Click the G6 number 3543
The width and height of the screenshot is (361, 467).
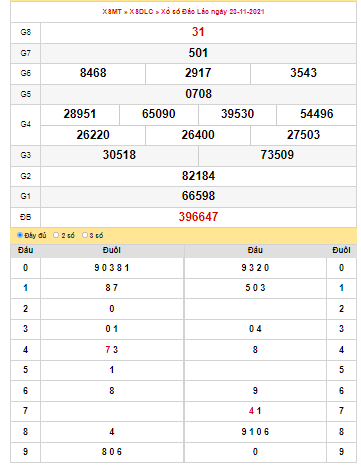(x=303, y=73)
